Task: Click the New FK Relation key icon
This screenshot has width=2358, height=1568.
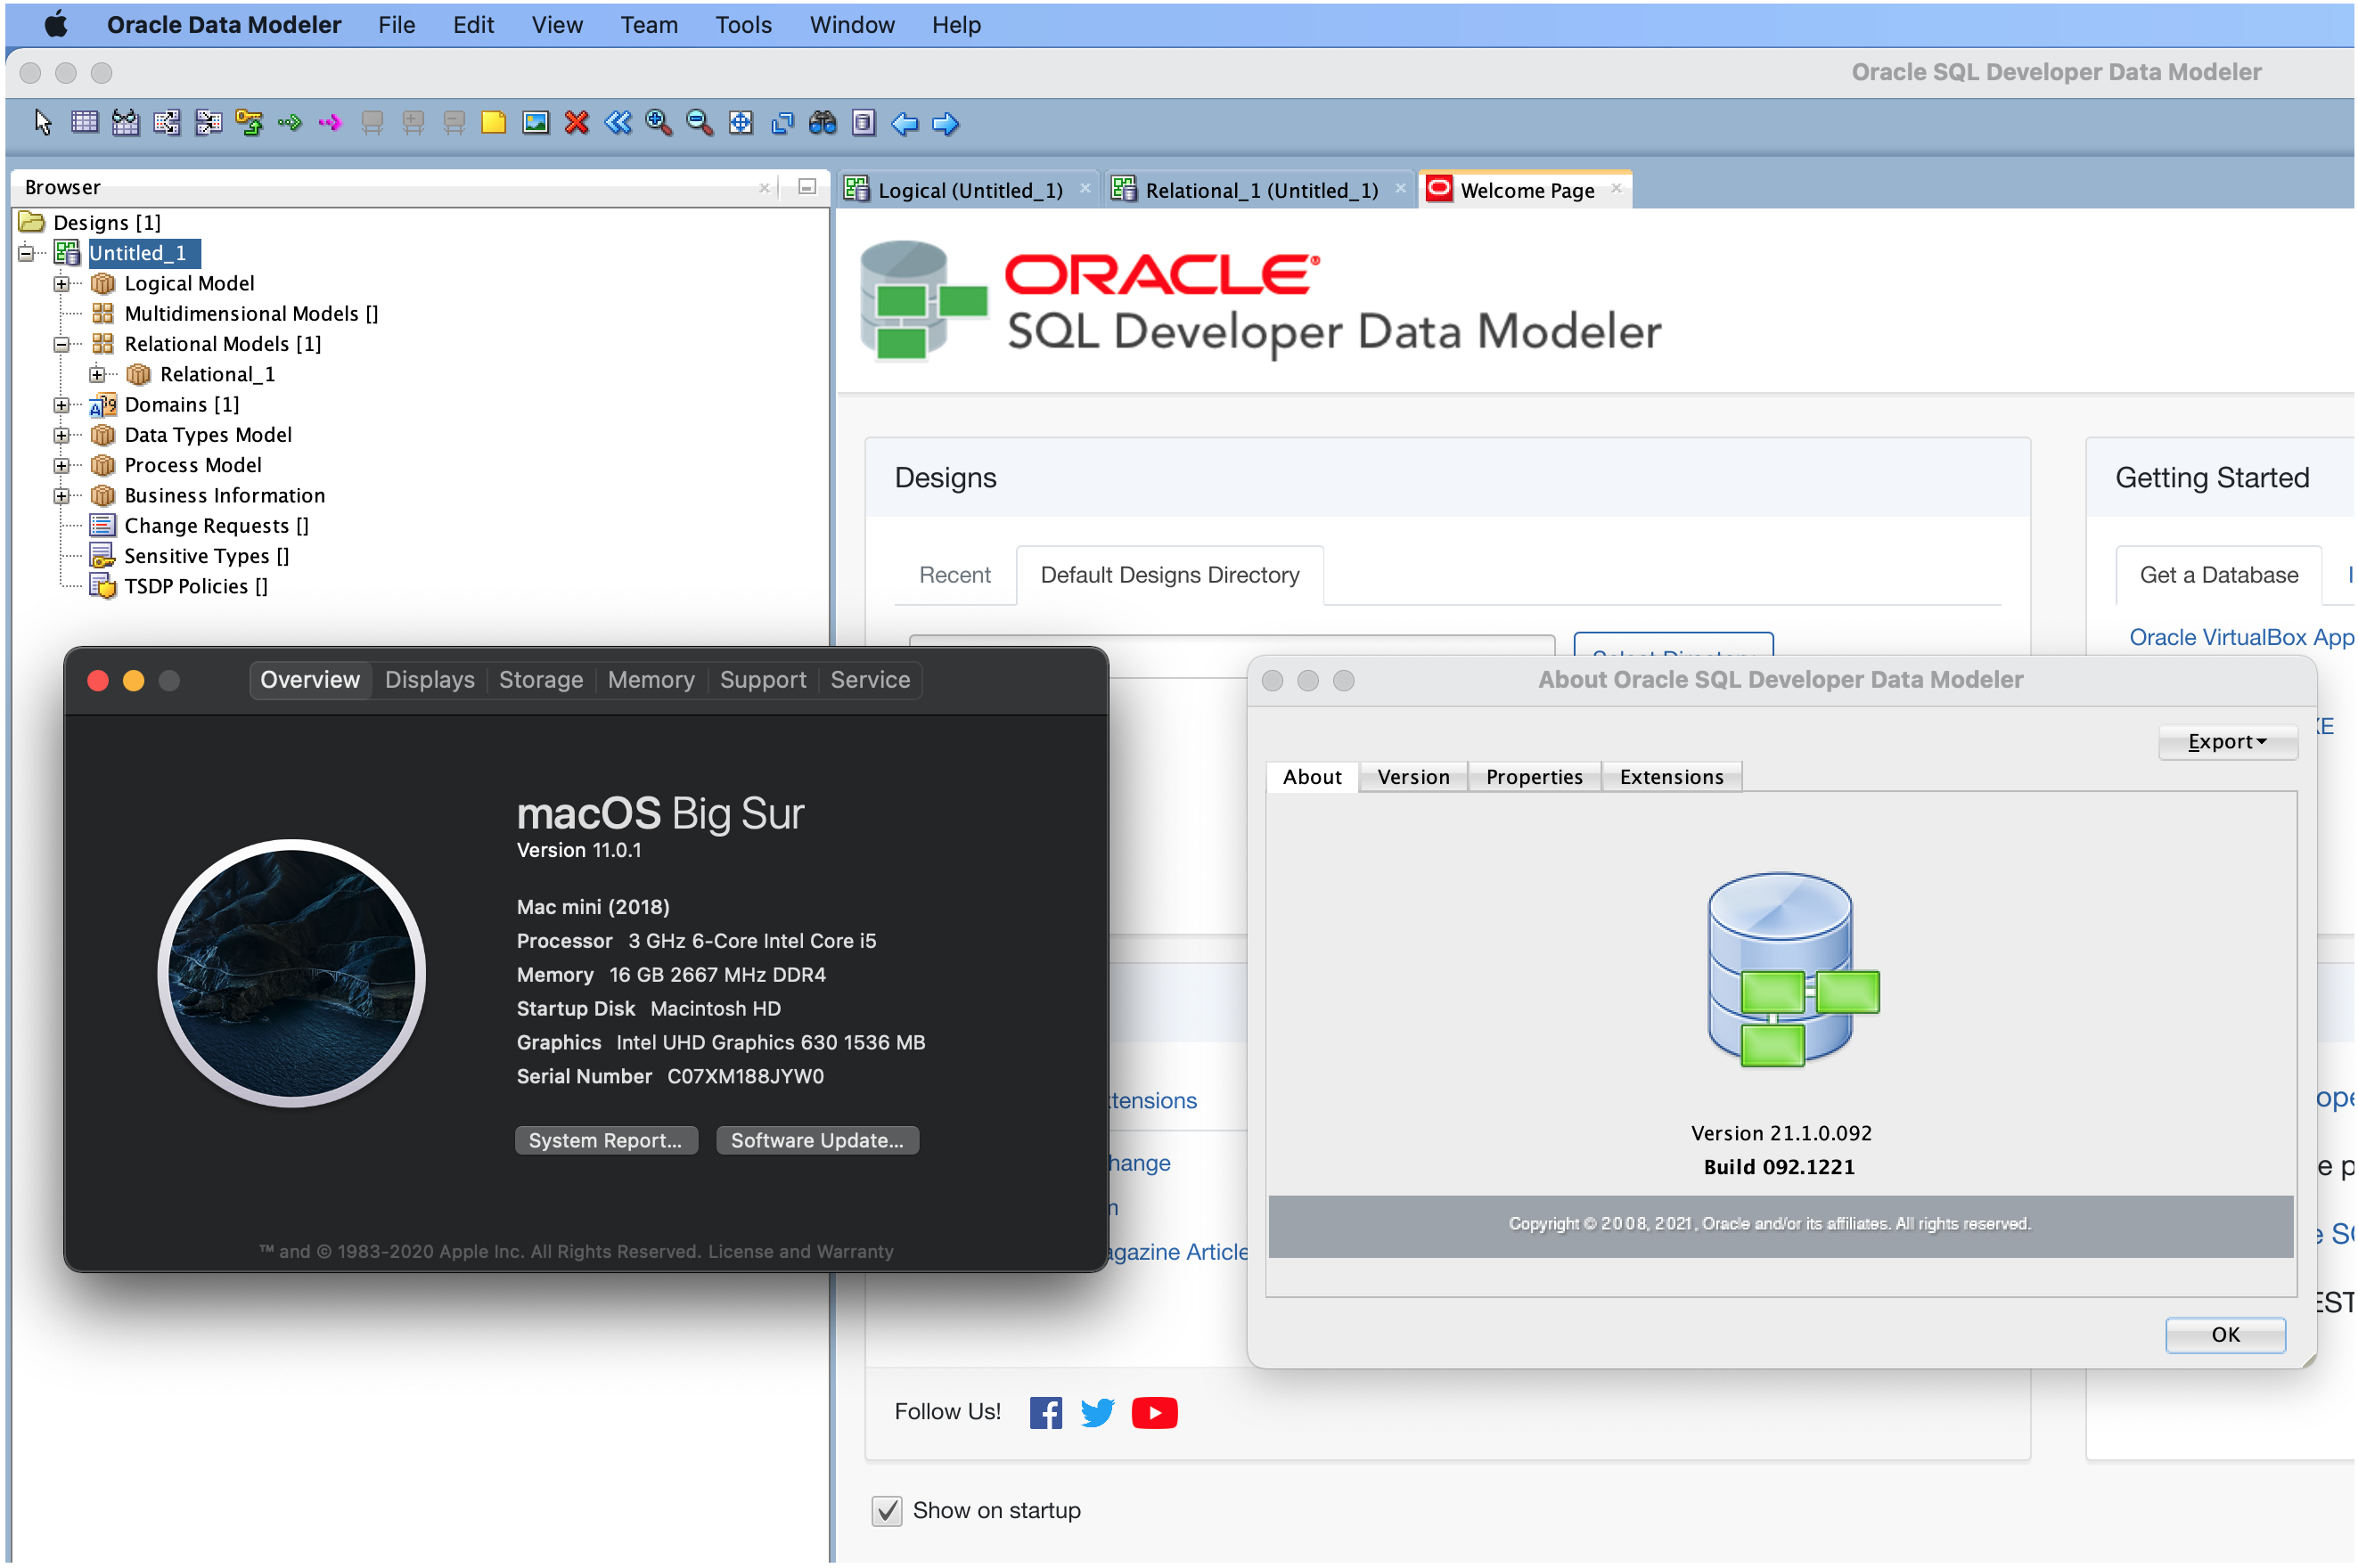Action: (x=249, y=123)
